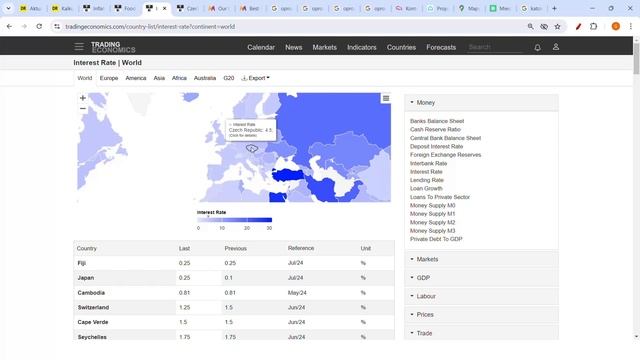Click the Czech Republic tooltip on map
The image size is (640, 360).
[x=251, y=130]
